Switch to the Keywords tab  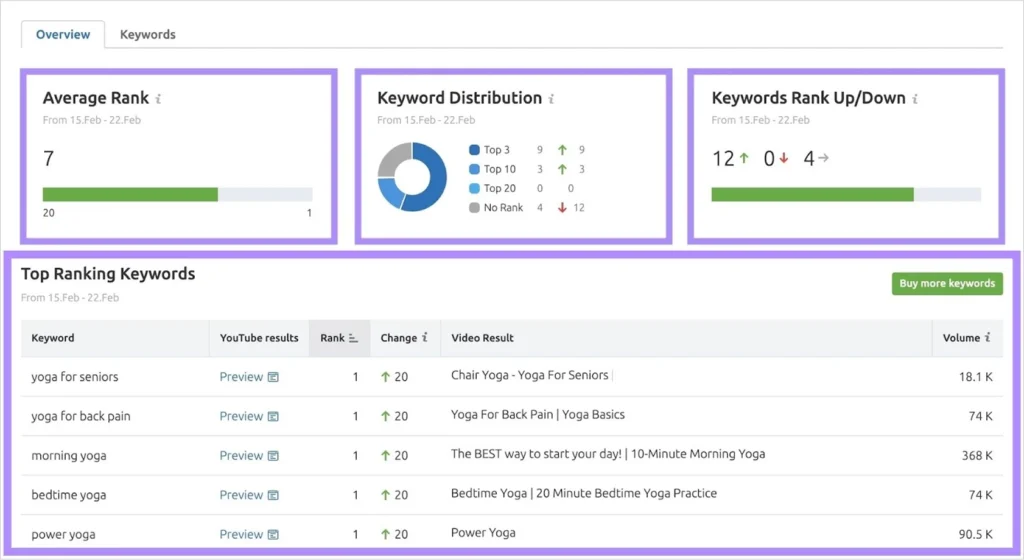(148, 34)
